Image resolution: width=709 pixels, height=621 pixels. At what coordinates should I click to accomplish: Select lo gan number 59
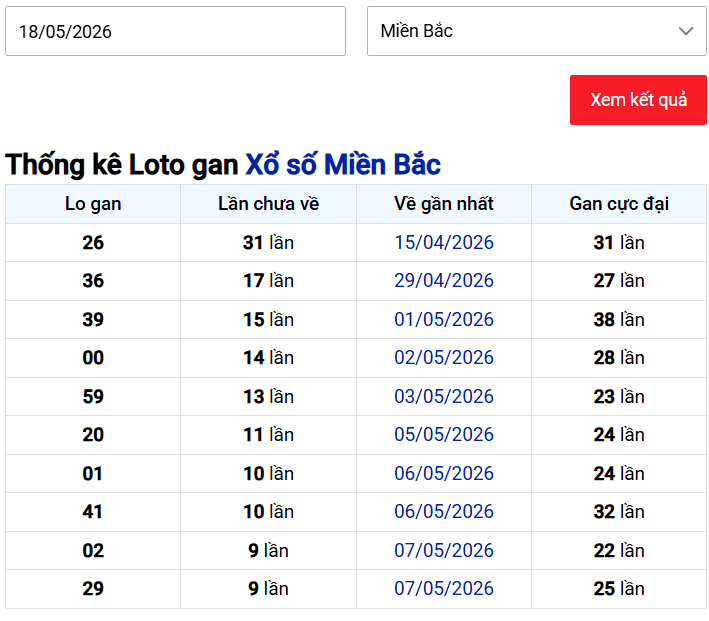[x=93, y=396]
